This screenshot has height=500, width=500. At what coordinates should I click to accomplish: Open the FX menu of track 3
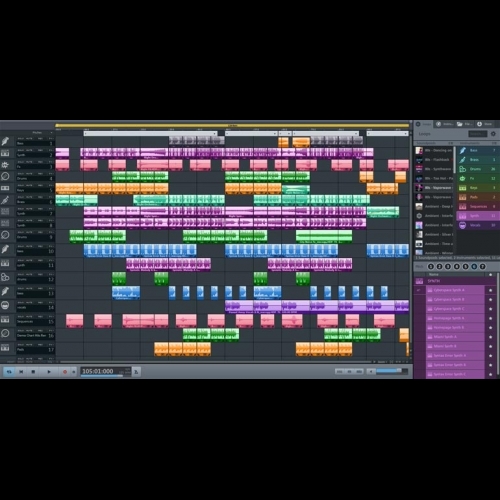pyautogui.click(x=51, y=162)
